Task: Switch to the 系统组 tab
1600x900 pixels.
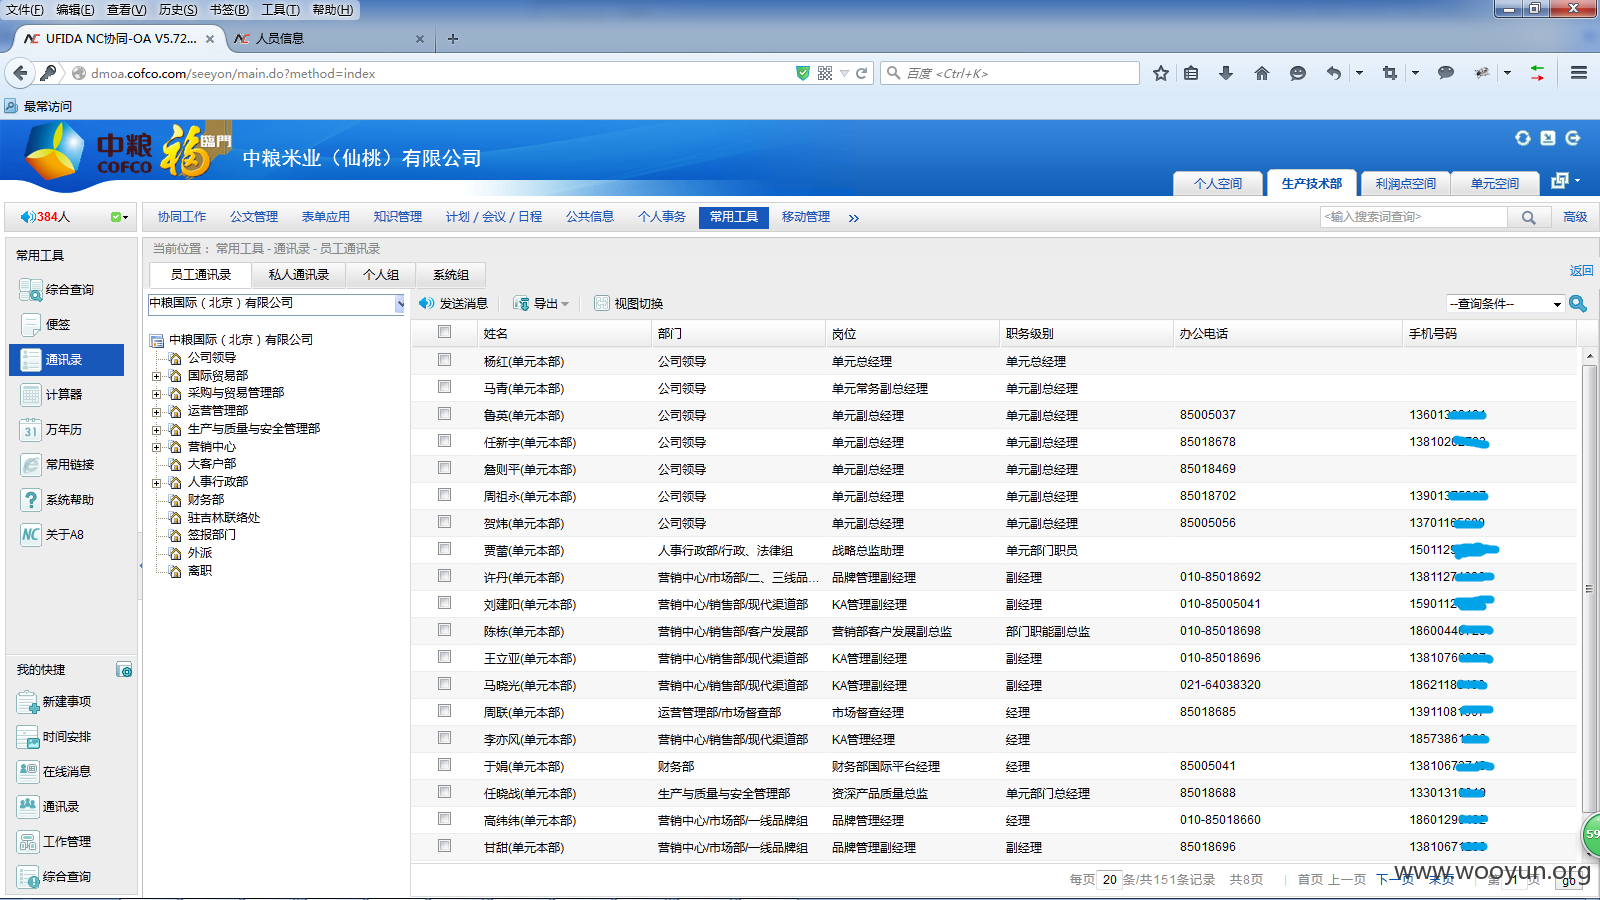Action: pyautogui.click(x=451, y=275)
